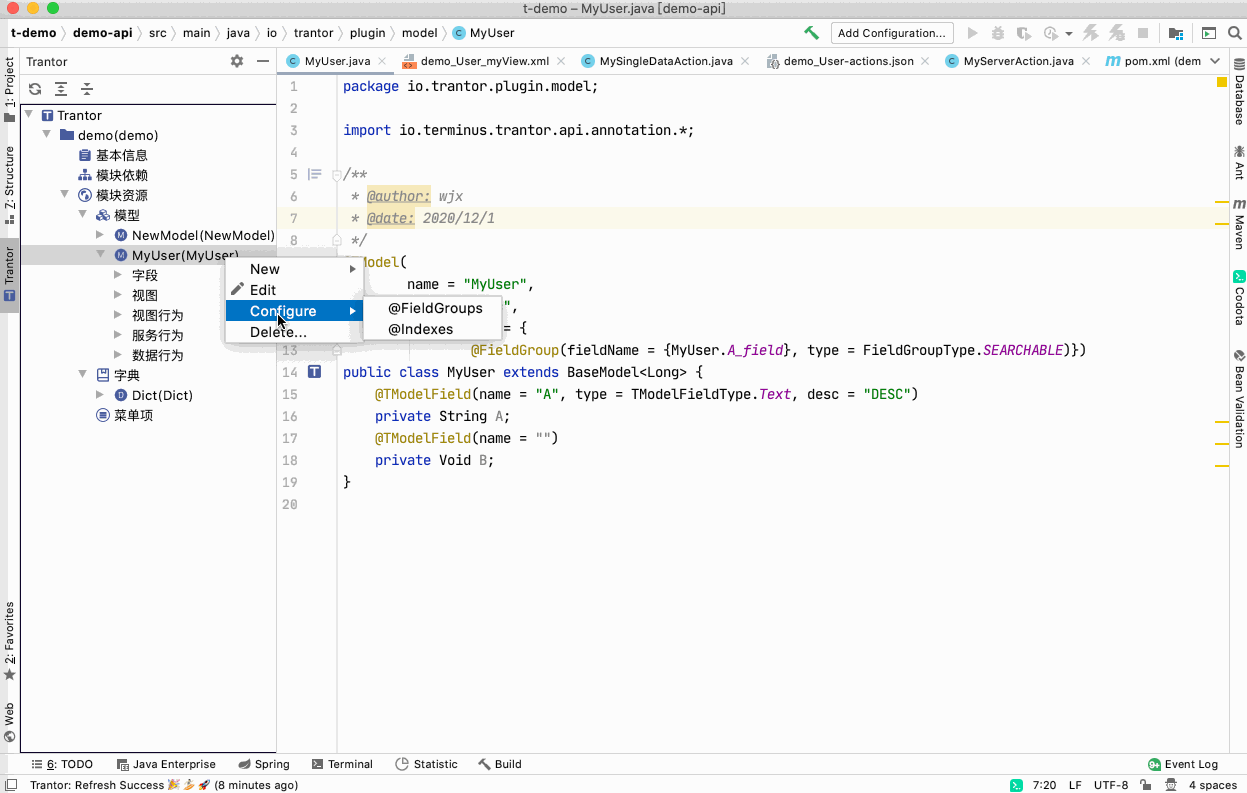Click the demo-api breadcrumb
This screenshot has height=793, width=1247.
coord(102,33)
